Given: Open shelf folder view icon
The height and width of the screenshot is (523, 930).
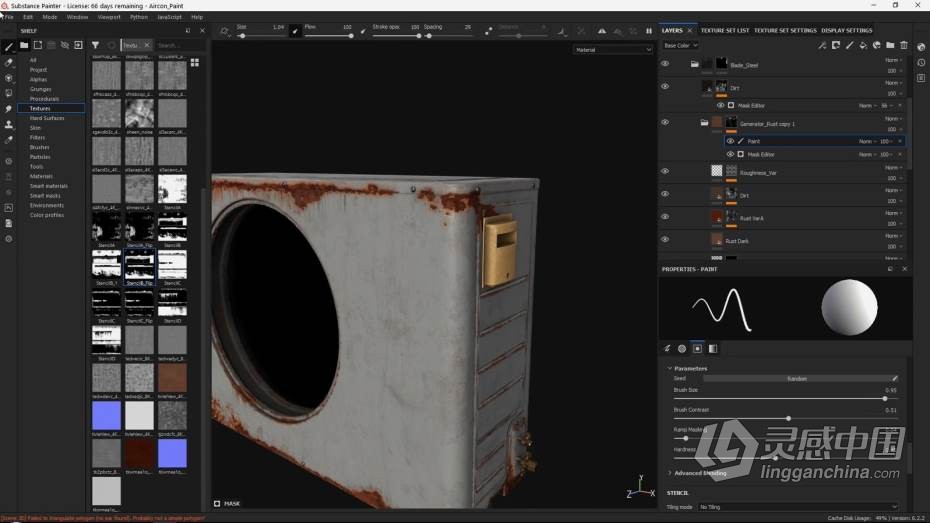Looking at the screenshot, I should click(x=24, y=45).
